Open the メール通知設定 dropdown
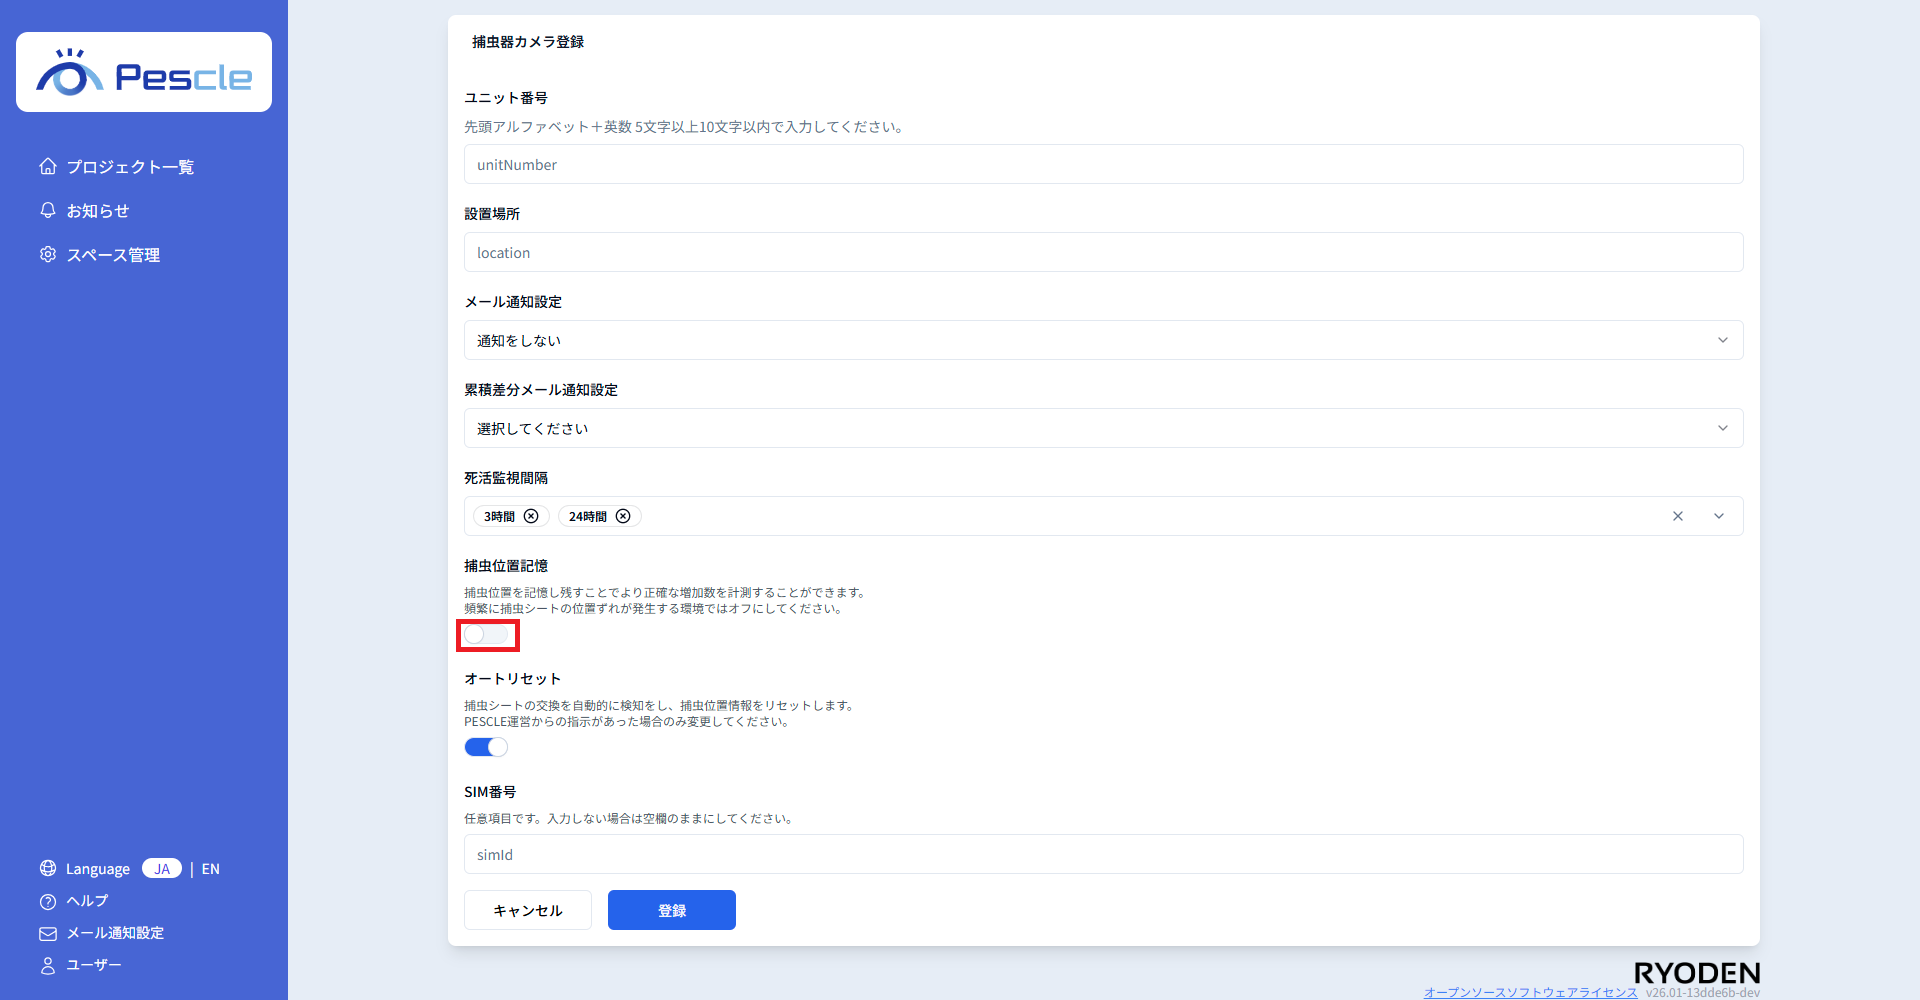The width and height of the screenshot is (1920, 1000). [1103, 340]
